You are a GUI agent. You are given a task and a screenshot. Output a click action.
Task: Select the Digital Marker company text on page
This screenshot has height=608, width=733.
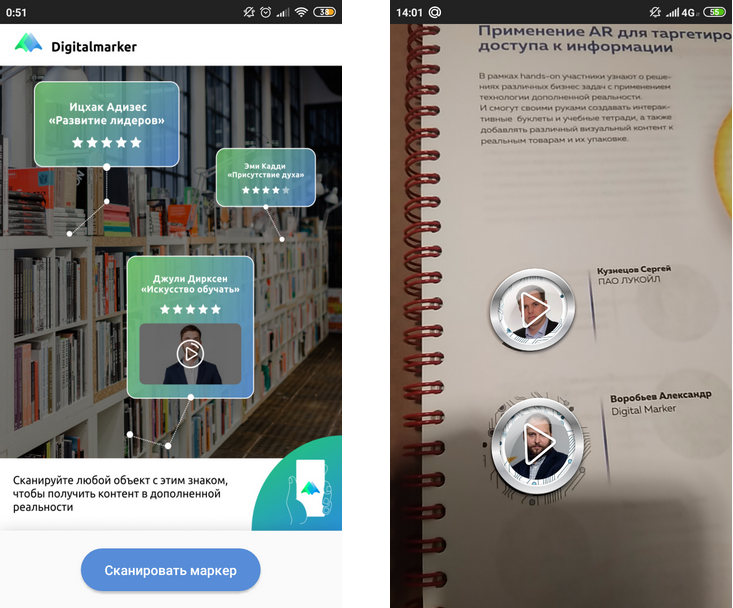pos(643,410)
